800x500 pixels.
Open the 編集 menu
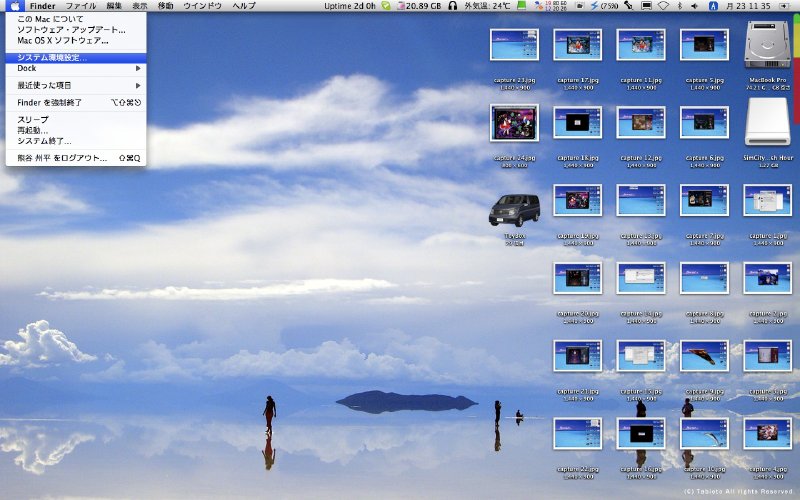pyautogui.click(x=114, y=6)
